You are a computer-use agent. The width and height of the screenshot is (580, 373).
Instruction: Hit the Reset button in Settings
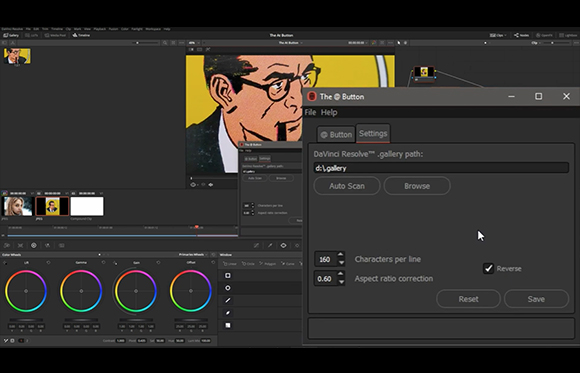pos(468,299)
